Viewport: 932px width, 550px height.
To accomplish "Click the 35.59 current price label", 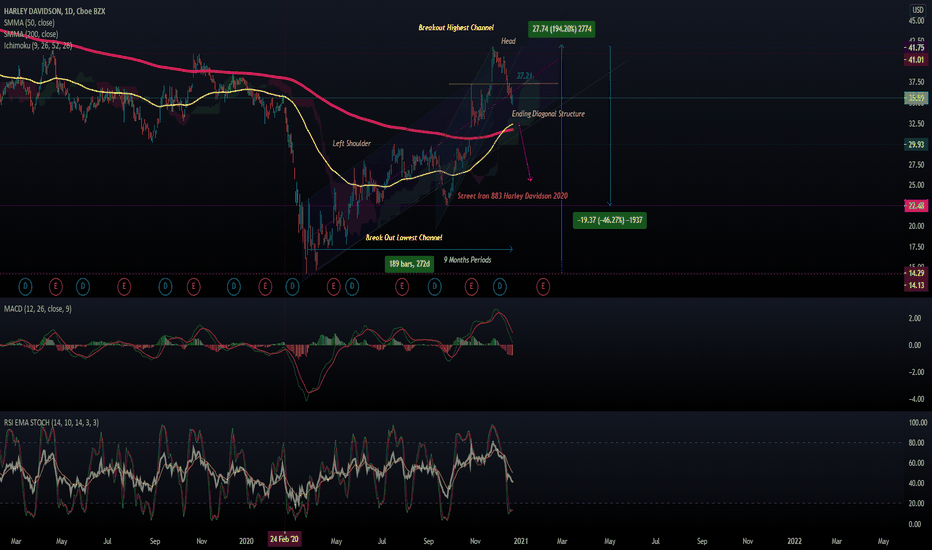I will [x=916, y=98].
